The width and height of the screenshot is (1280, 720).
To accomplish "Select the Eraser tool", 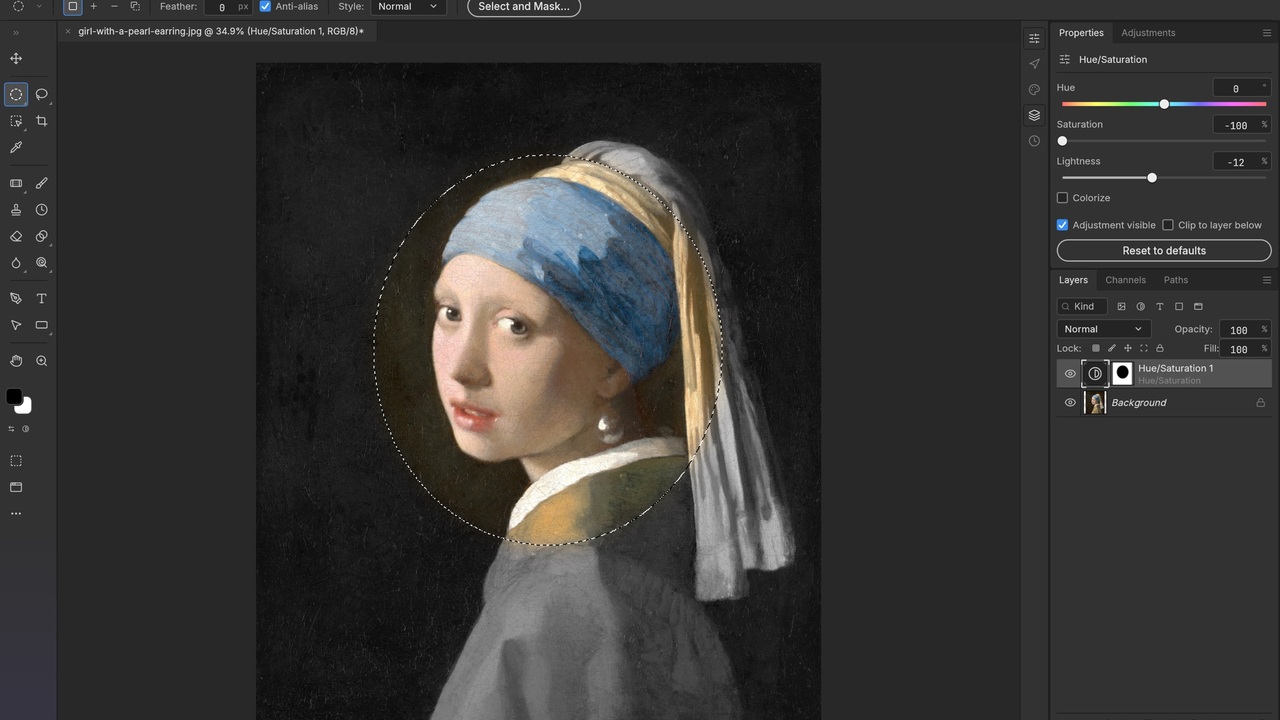I will pyautogui.click(x=16, y=237).
